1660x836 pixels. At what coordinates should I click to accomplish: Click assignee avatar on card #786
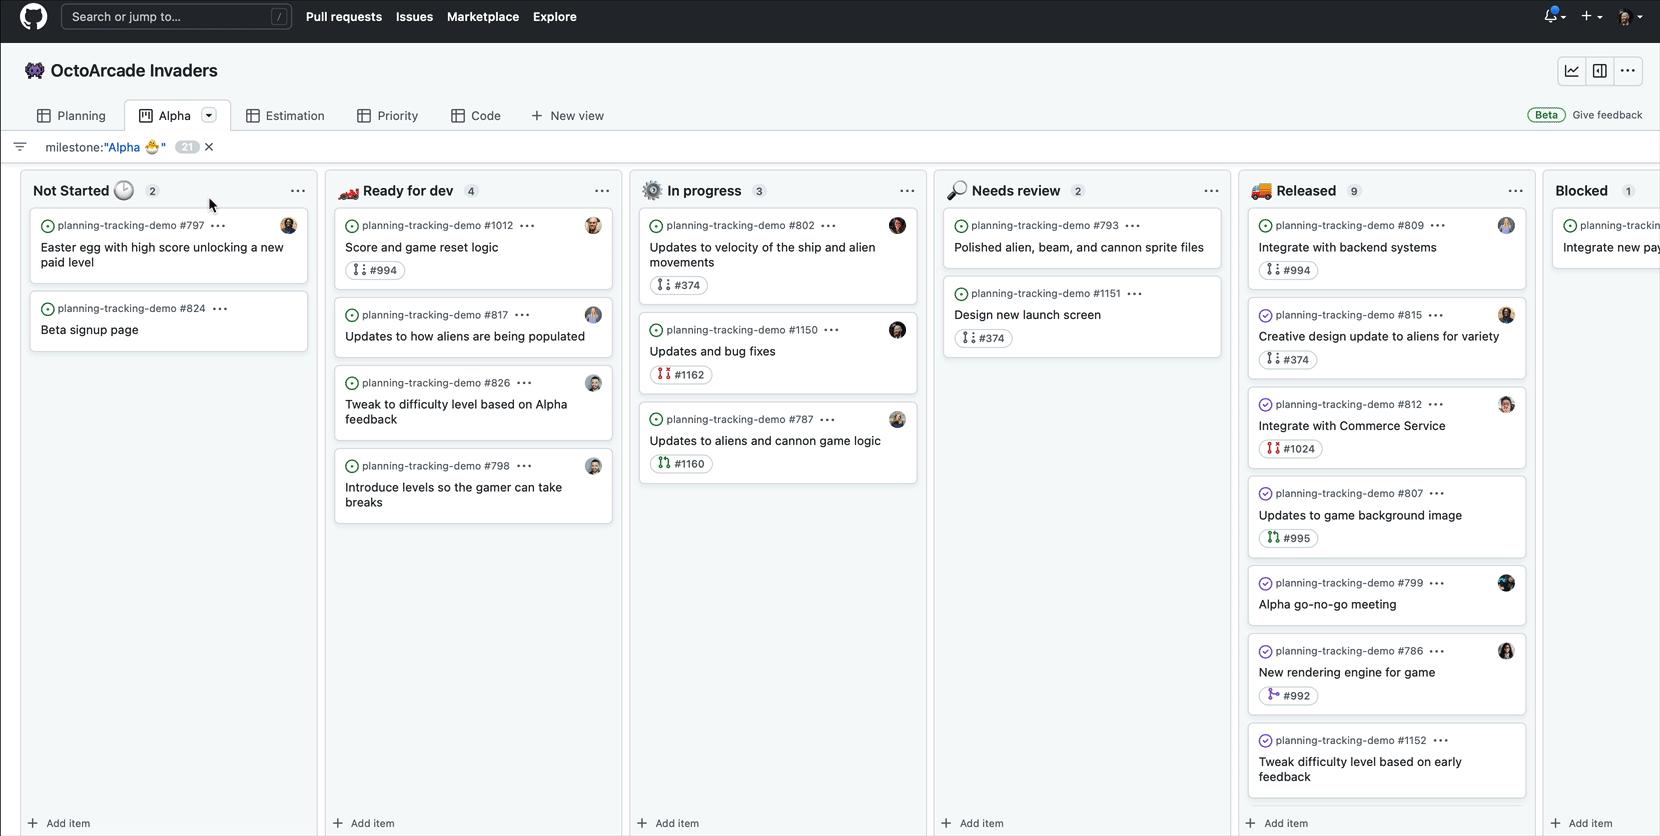1506,651
